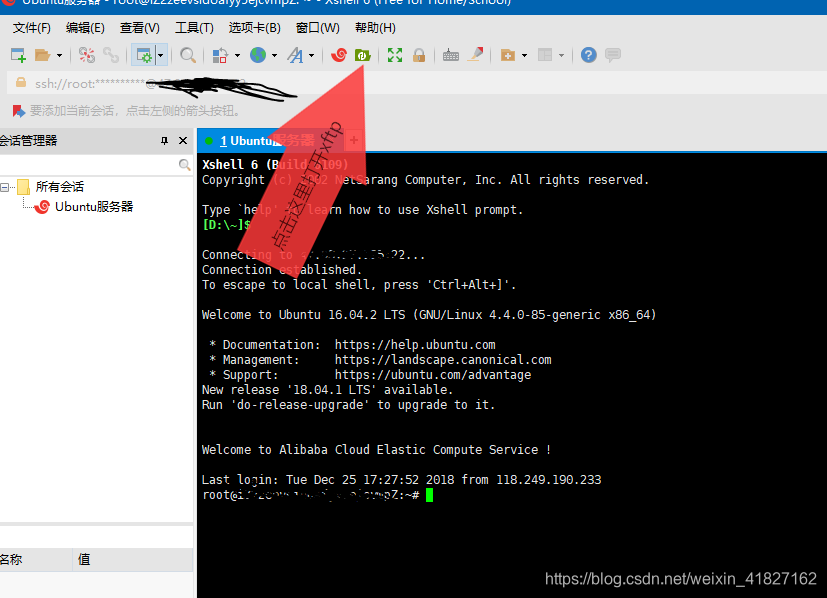The height and width of the screenshot is (598, 827).
Task: Click the new folder plus icon
Action: (507, 55)
